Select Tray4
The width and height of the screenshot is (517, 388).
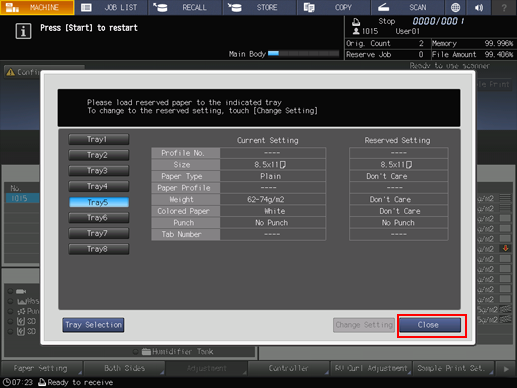(x=99, y=186)
